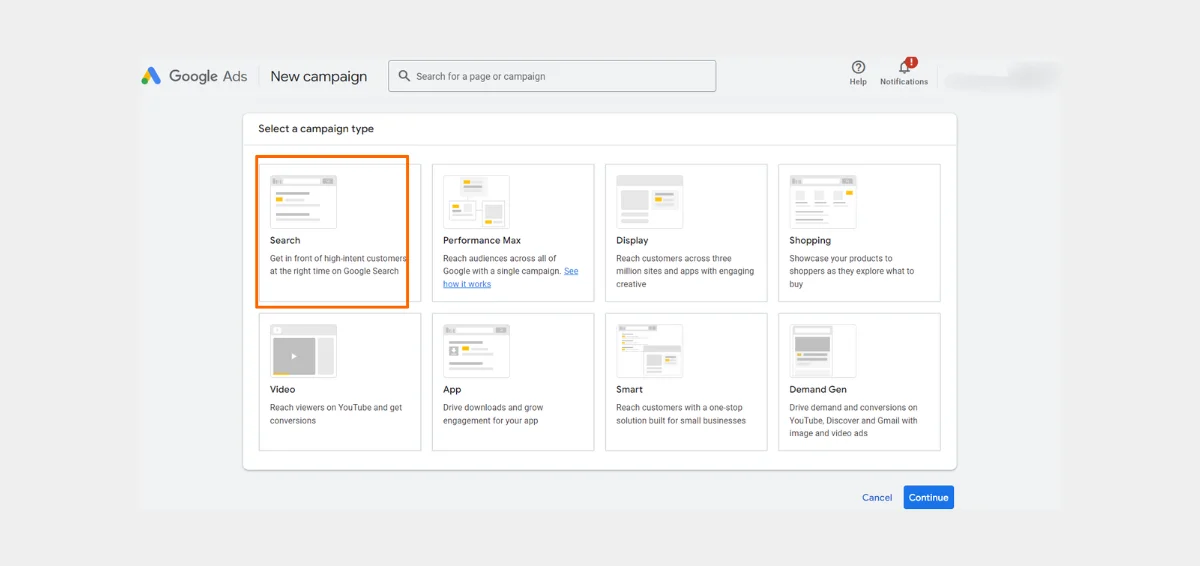Click the 'Notifications' label under the bell
The image size is (1200, 566).
(904, 82)
